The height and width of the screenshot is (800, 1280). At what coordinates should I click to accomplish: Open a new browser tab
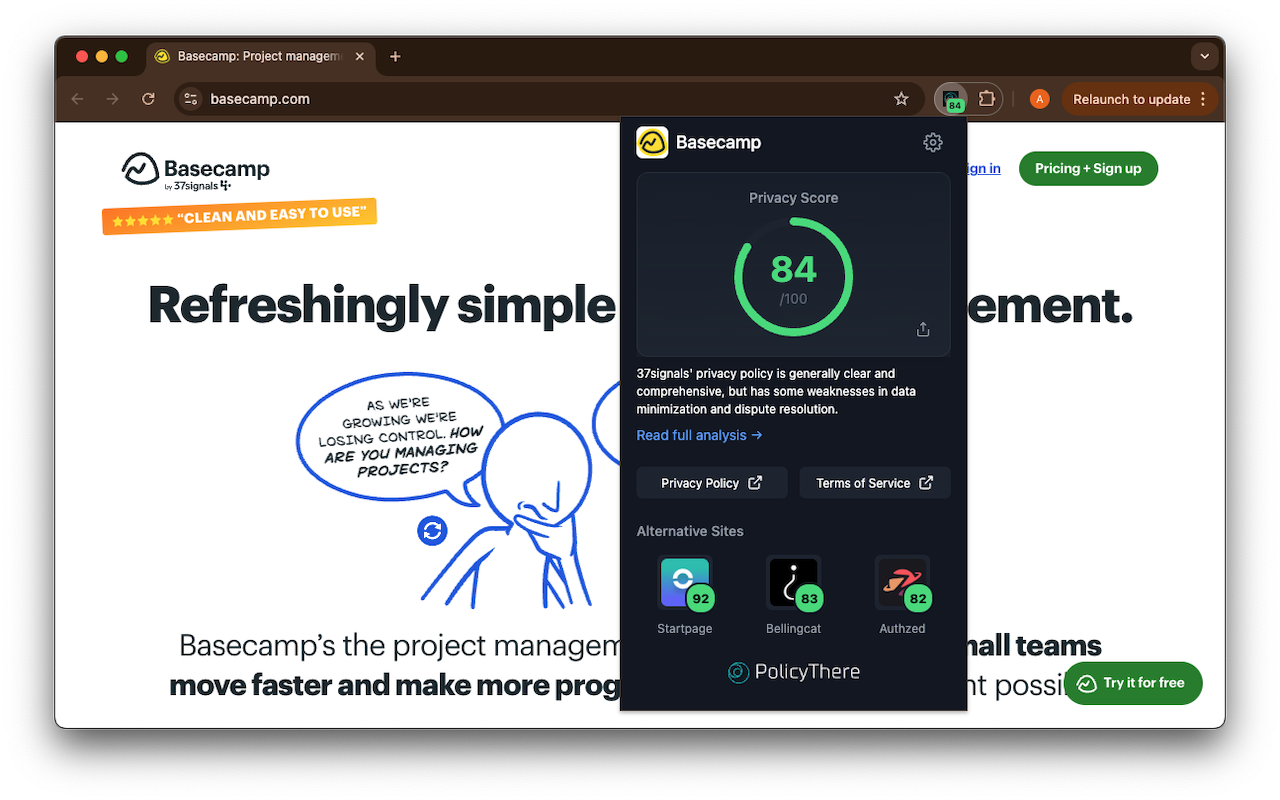(395, 56)
